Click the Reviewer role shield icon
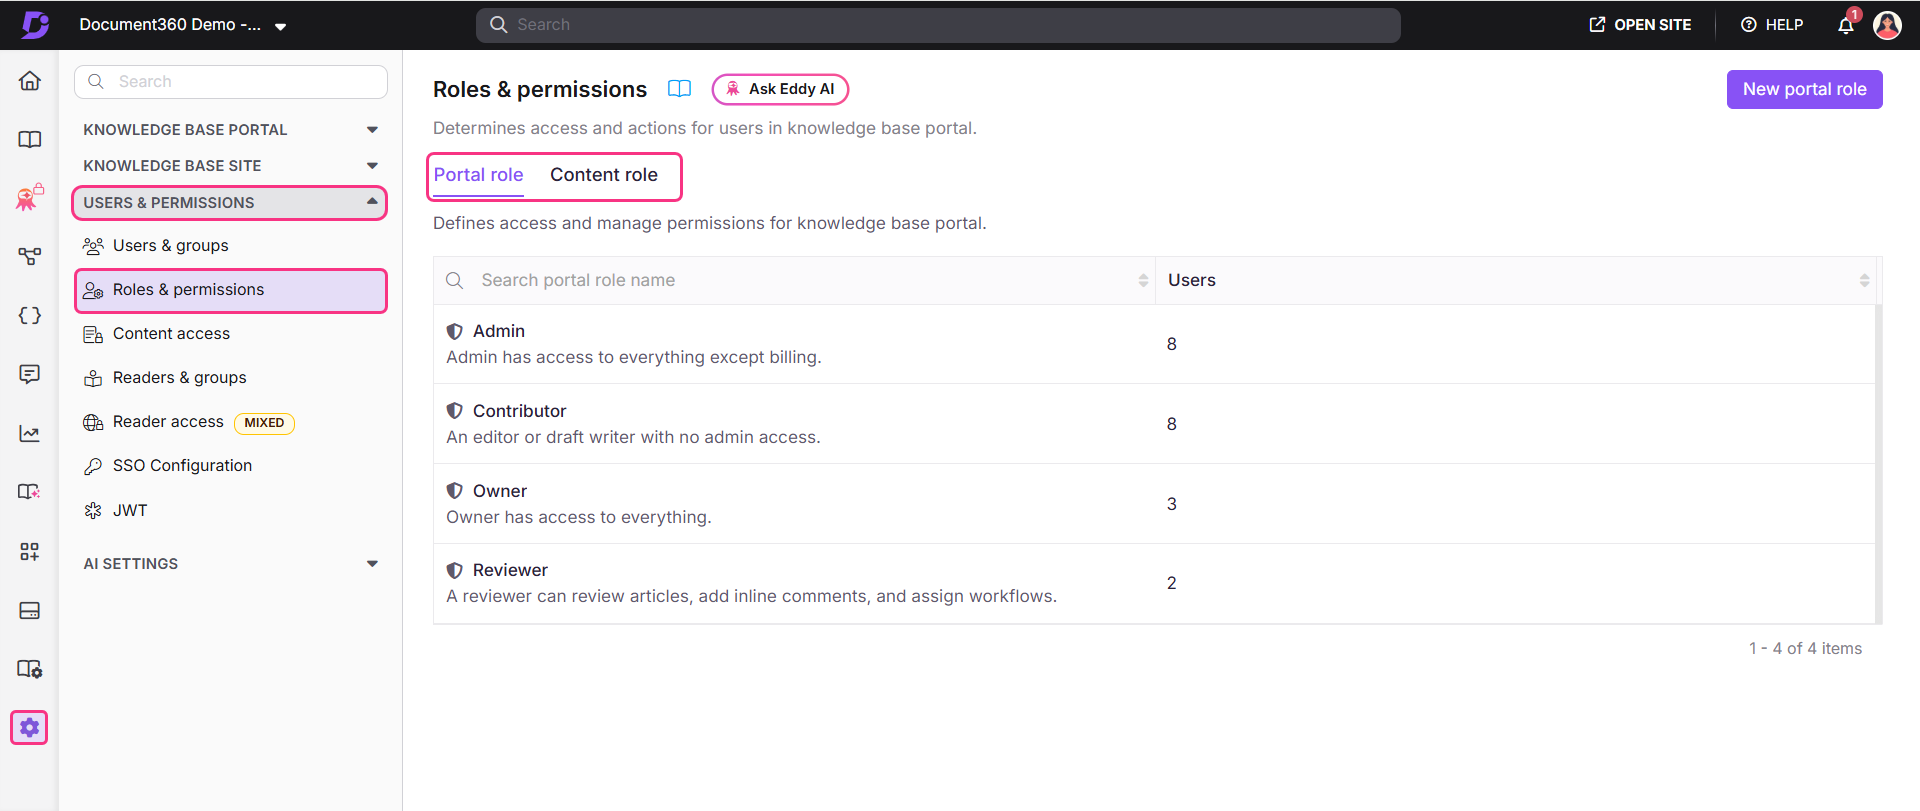This screenshot has height=811, width=1920. point(455,570)
